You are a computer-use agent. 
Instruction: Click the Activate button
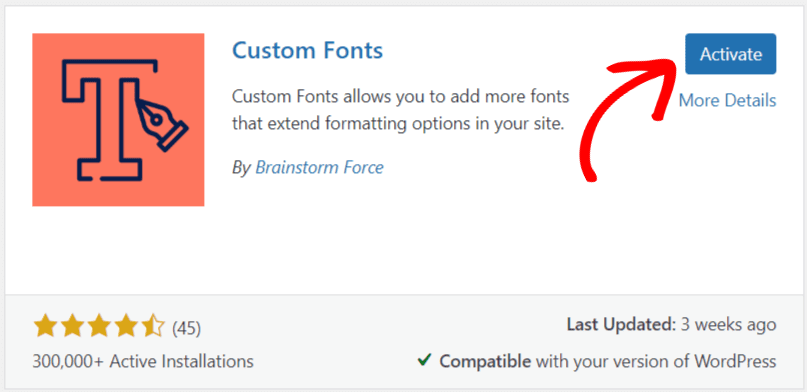point(730,54)
